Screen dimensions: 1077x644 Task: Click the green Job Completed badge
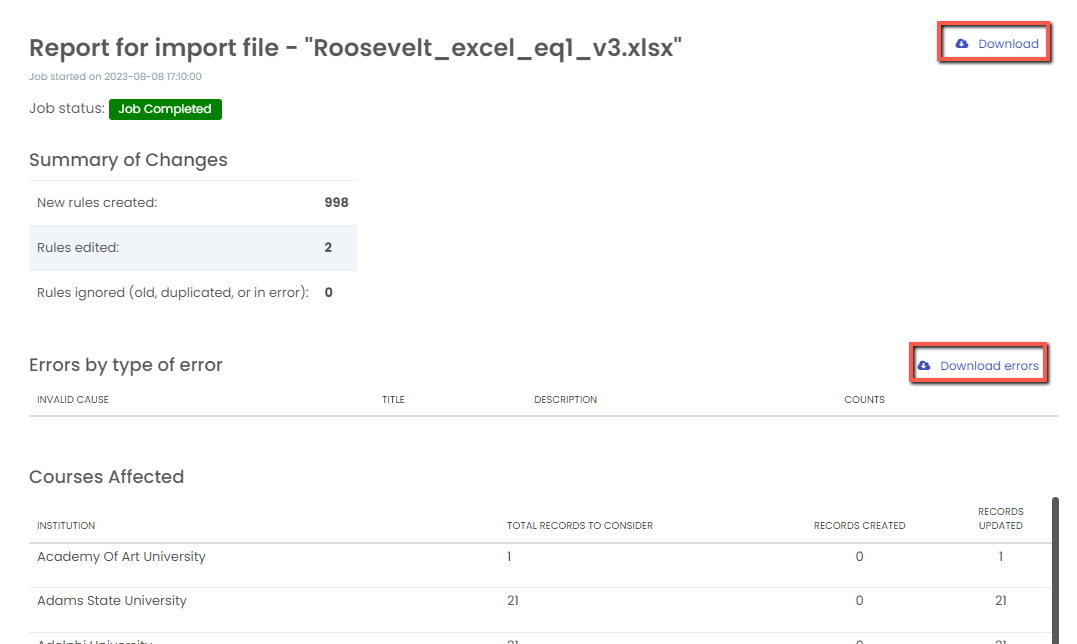pos(165,109)
